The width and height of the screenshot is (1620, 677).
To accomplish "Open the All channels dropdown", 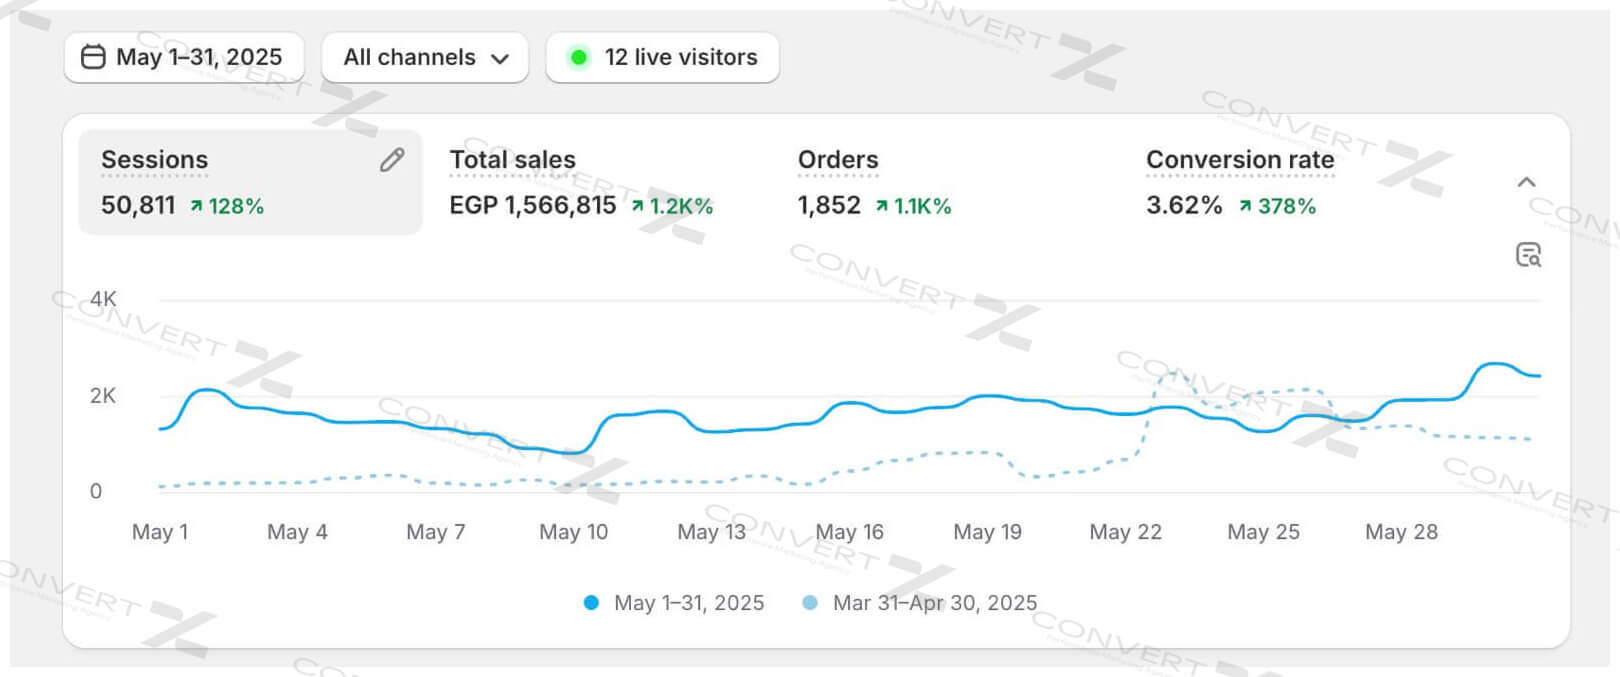I will [425, 57].
